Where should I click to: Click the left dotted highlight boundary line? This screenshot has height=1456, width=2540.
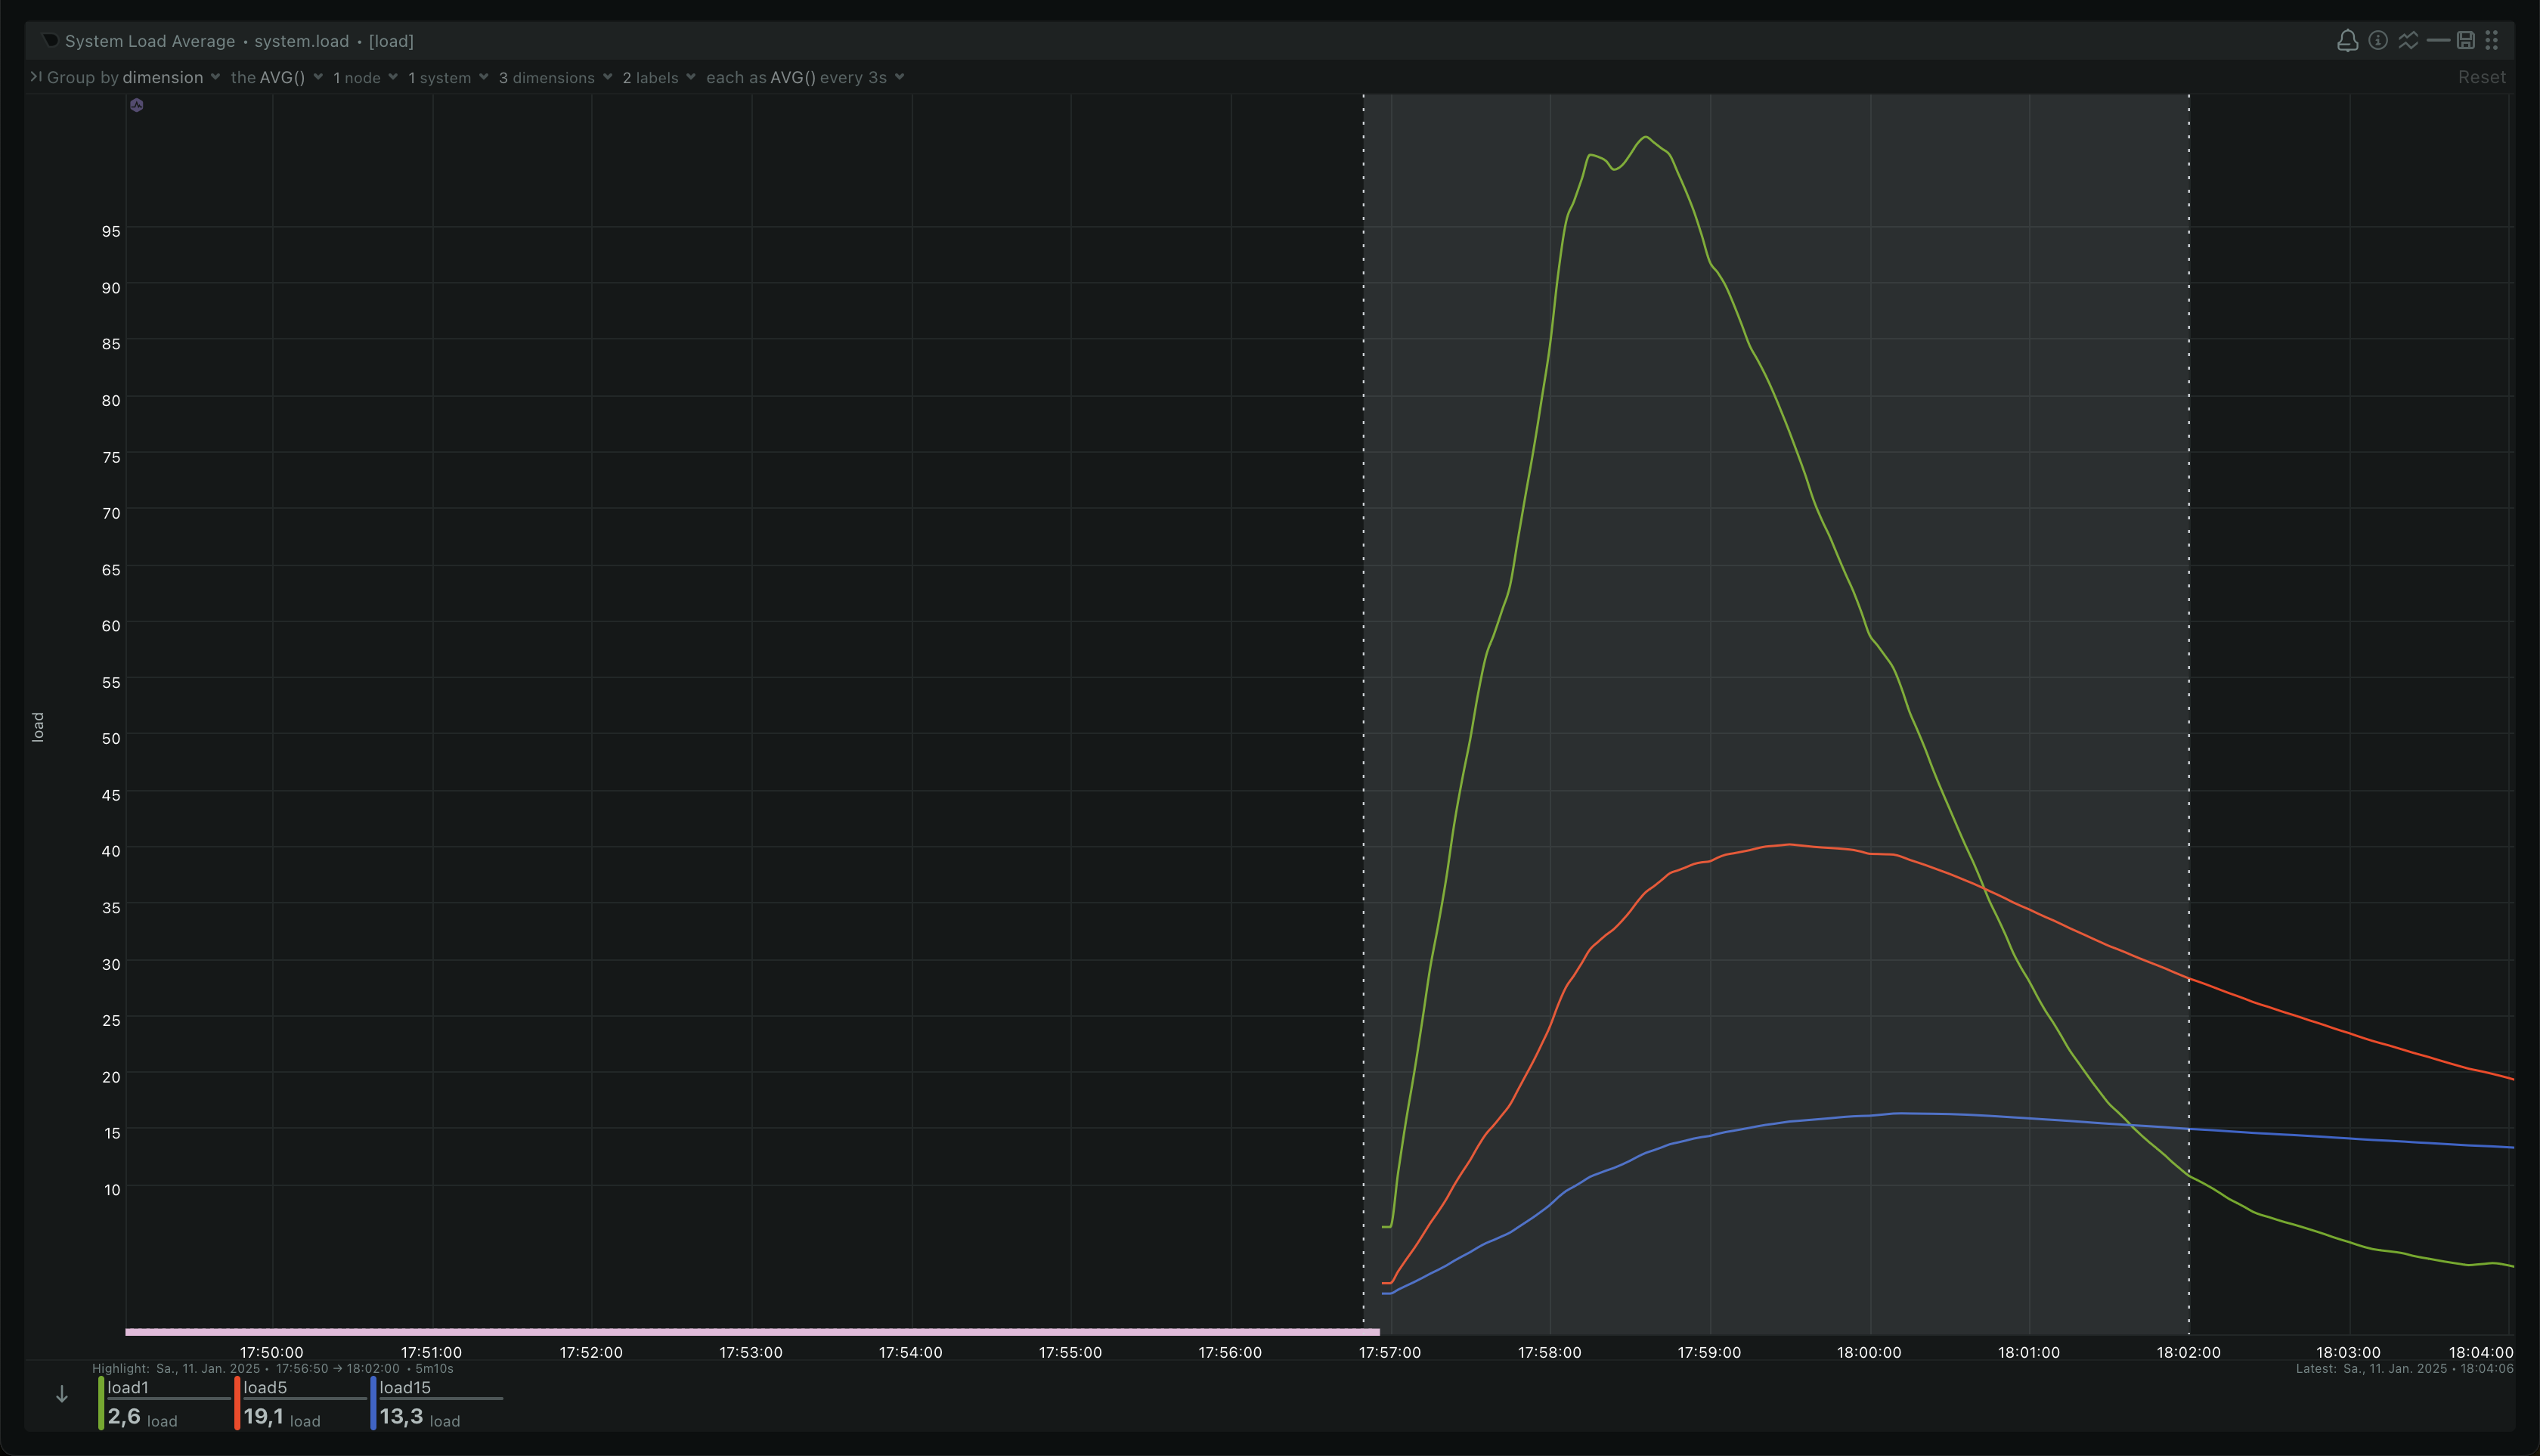[1363, 714]
